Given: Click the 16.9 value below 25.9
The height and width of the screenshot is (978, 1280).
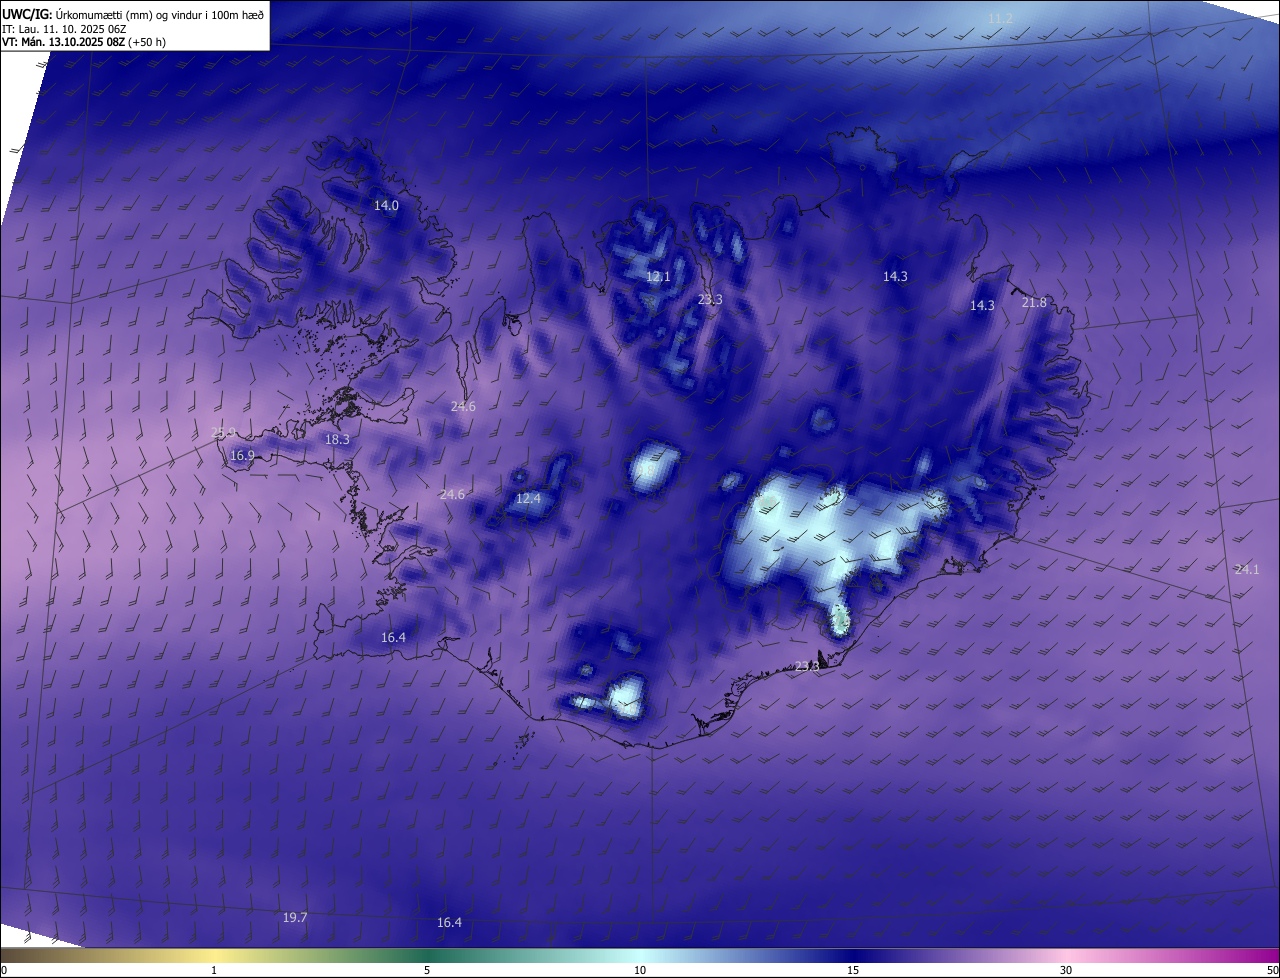Looking at the screenshot, I should [242, 455].
